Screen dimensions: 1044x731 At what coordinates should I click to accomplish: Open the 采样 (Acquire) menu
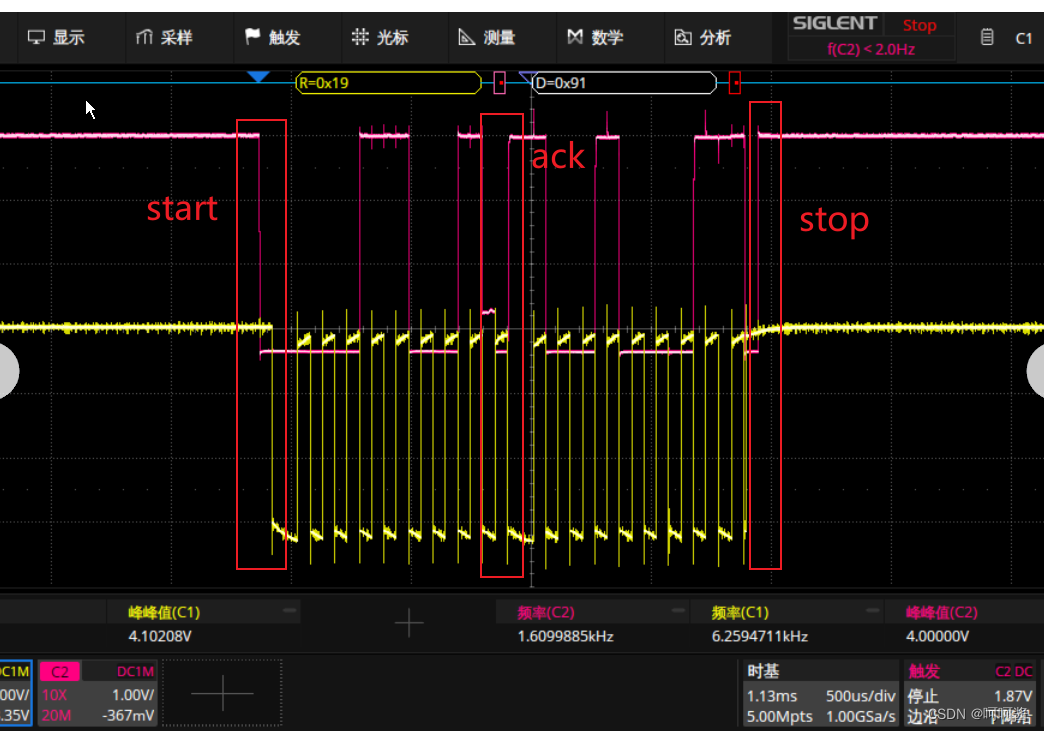(164, 37)
